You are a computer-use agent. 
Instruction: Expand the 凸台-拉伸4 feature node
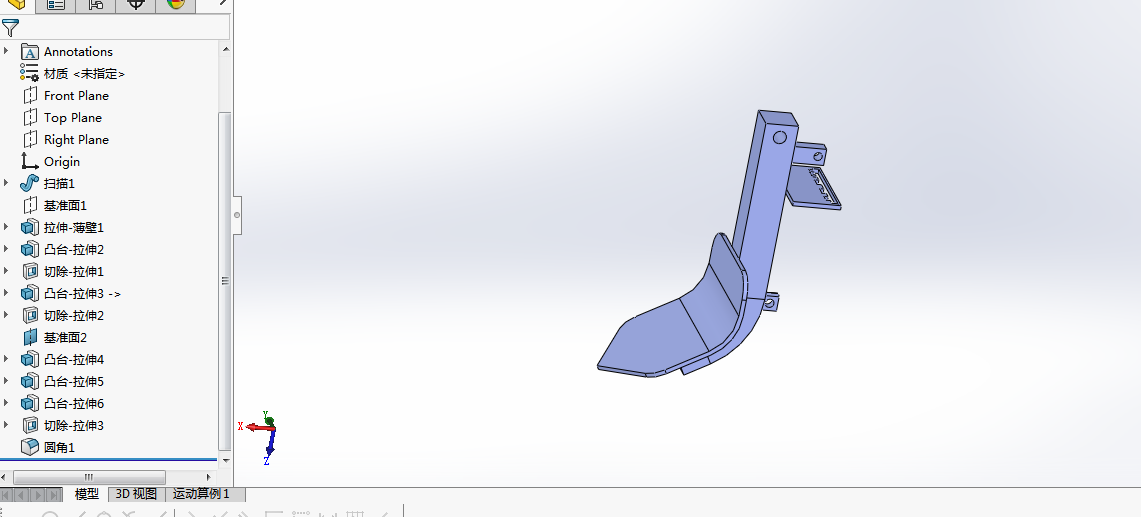[x=7, y=359]
